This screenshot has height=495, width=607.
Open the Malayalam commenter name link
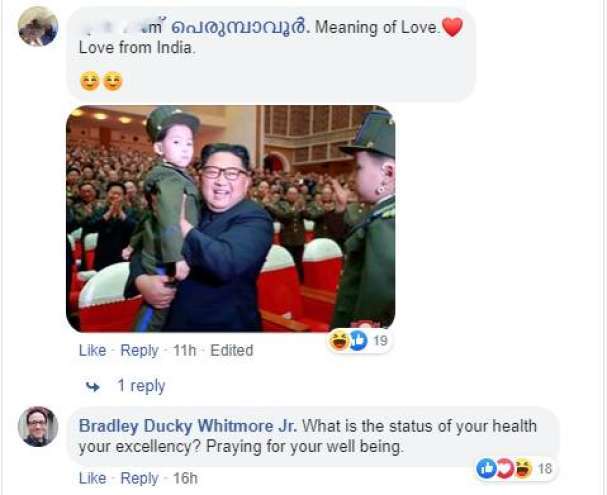coord(194,27)
